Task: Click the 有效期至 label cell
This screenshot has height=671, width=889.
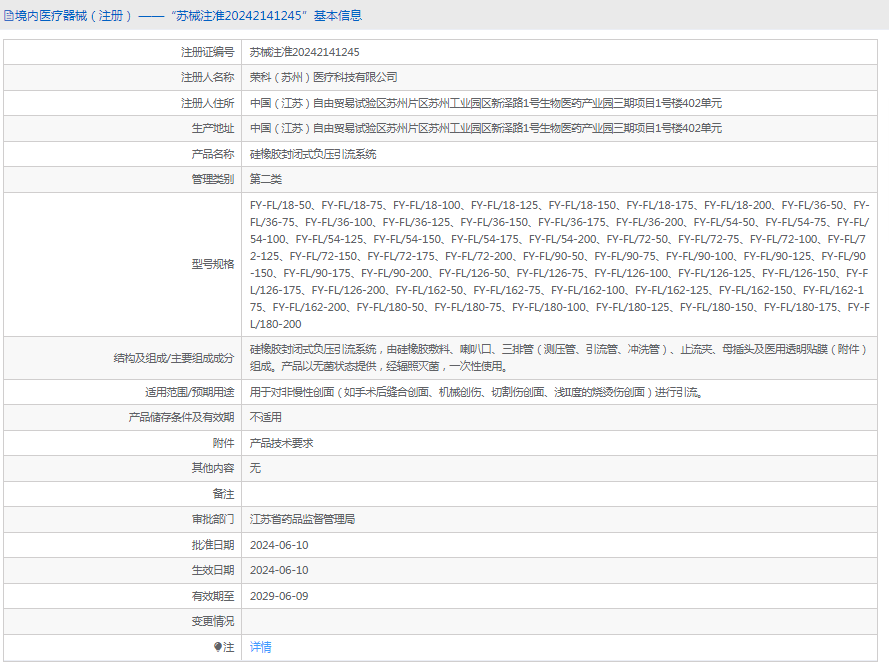Action: point(123,596)
